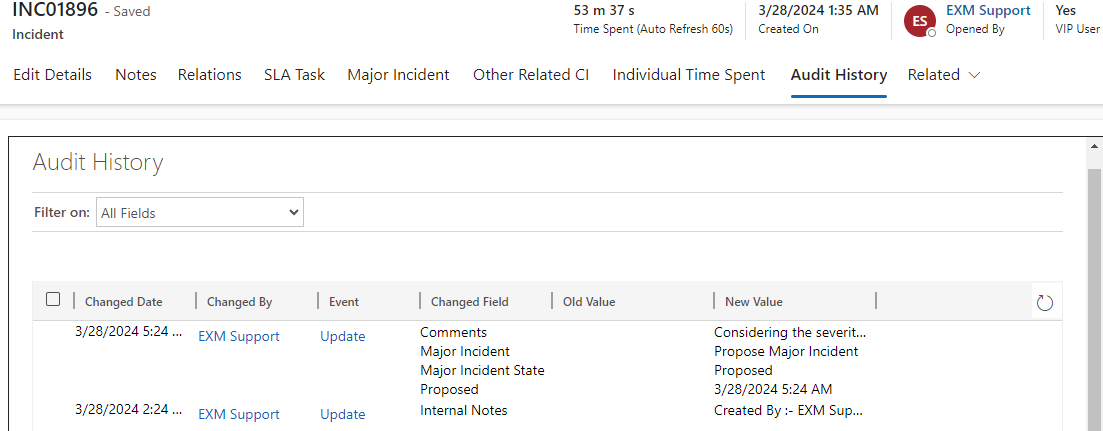
Task: Click the ES user avatar icon
Action: coord(919,21)
